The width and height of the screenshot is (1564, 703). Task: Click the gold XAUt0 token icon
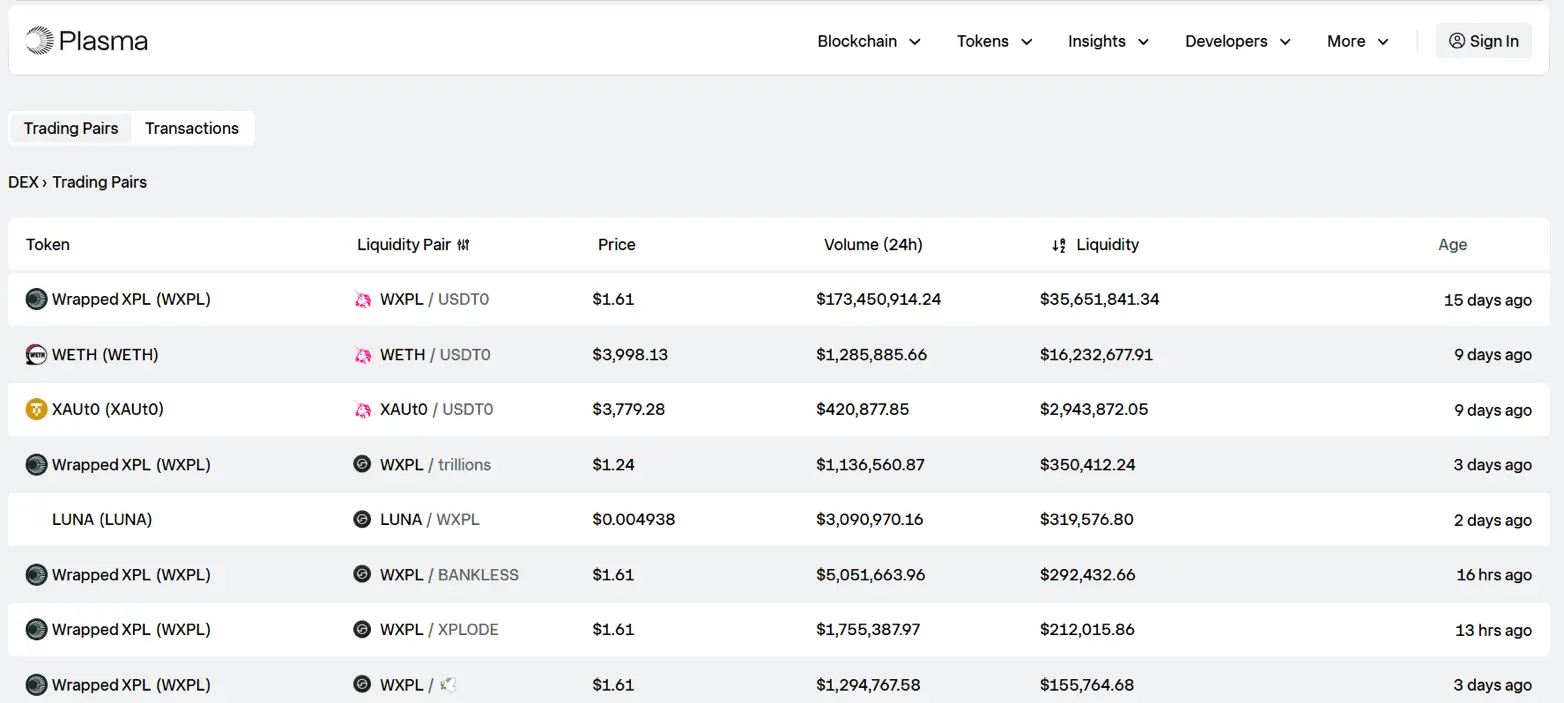point(36,409)
